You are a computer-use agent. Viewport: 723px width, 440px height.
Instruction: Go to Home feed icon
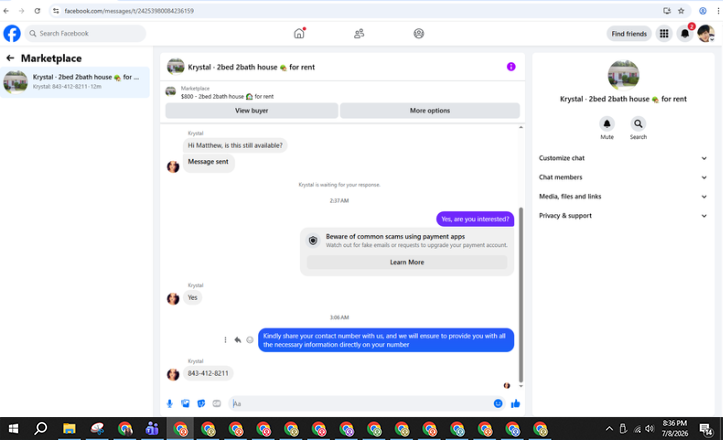click(299, 33)
